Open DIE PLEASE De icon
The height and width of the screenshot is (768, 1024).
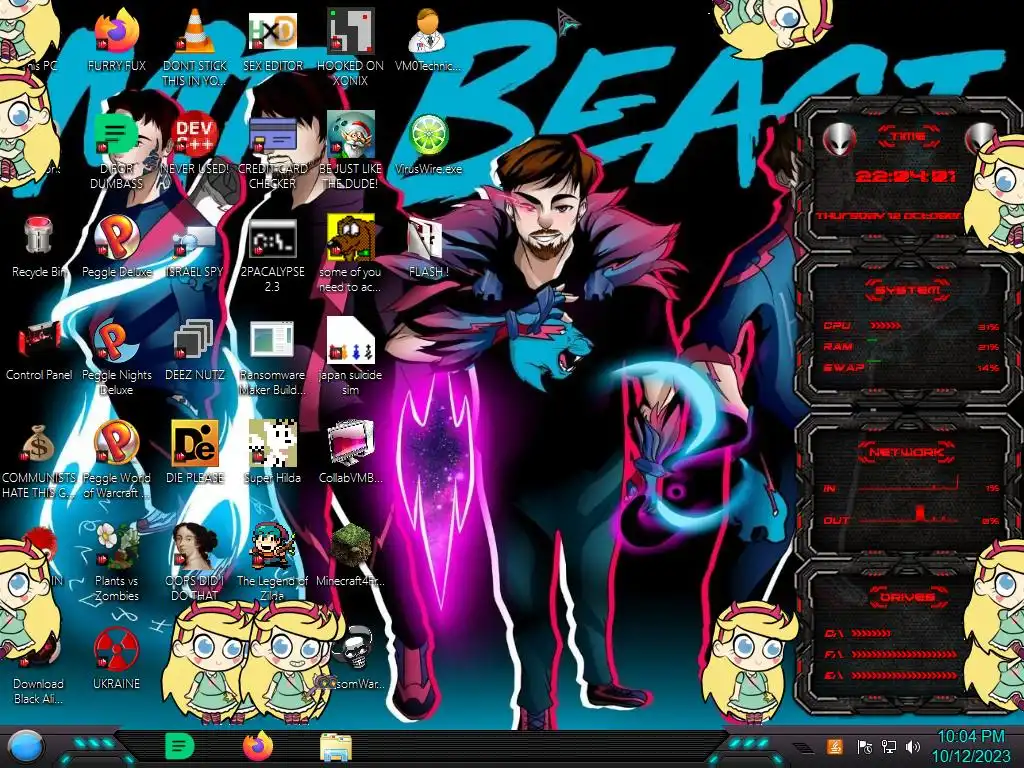[195, 443]
